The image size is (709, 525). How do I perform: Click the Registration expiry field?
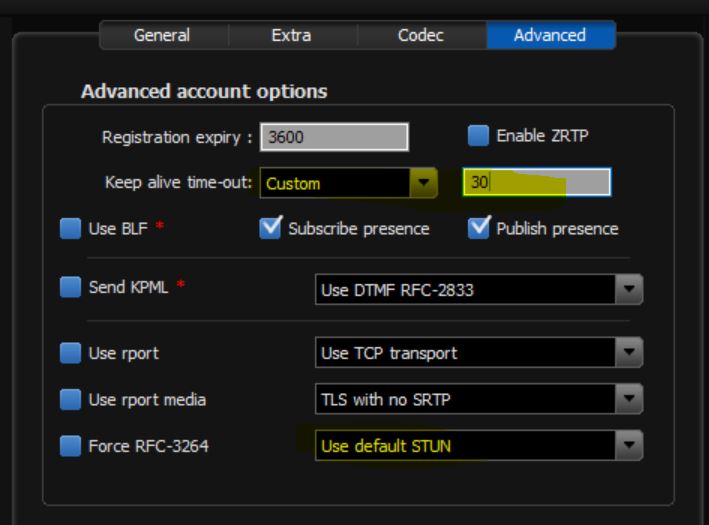[333, 137]
